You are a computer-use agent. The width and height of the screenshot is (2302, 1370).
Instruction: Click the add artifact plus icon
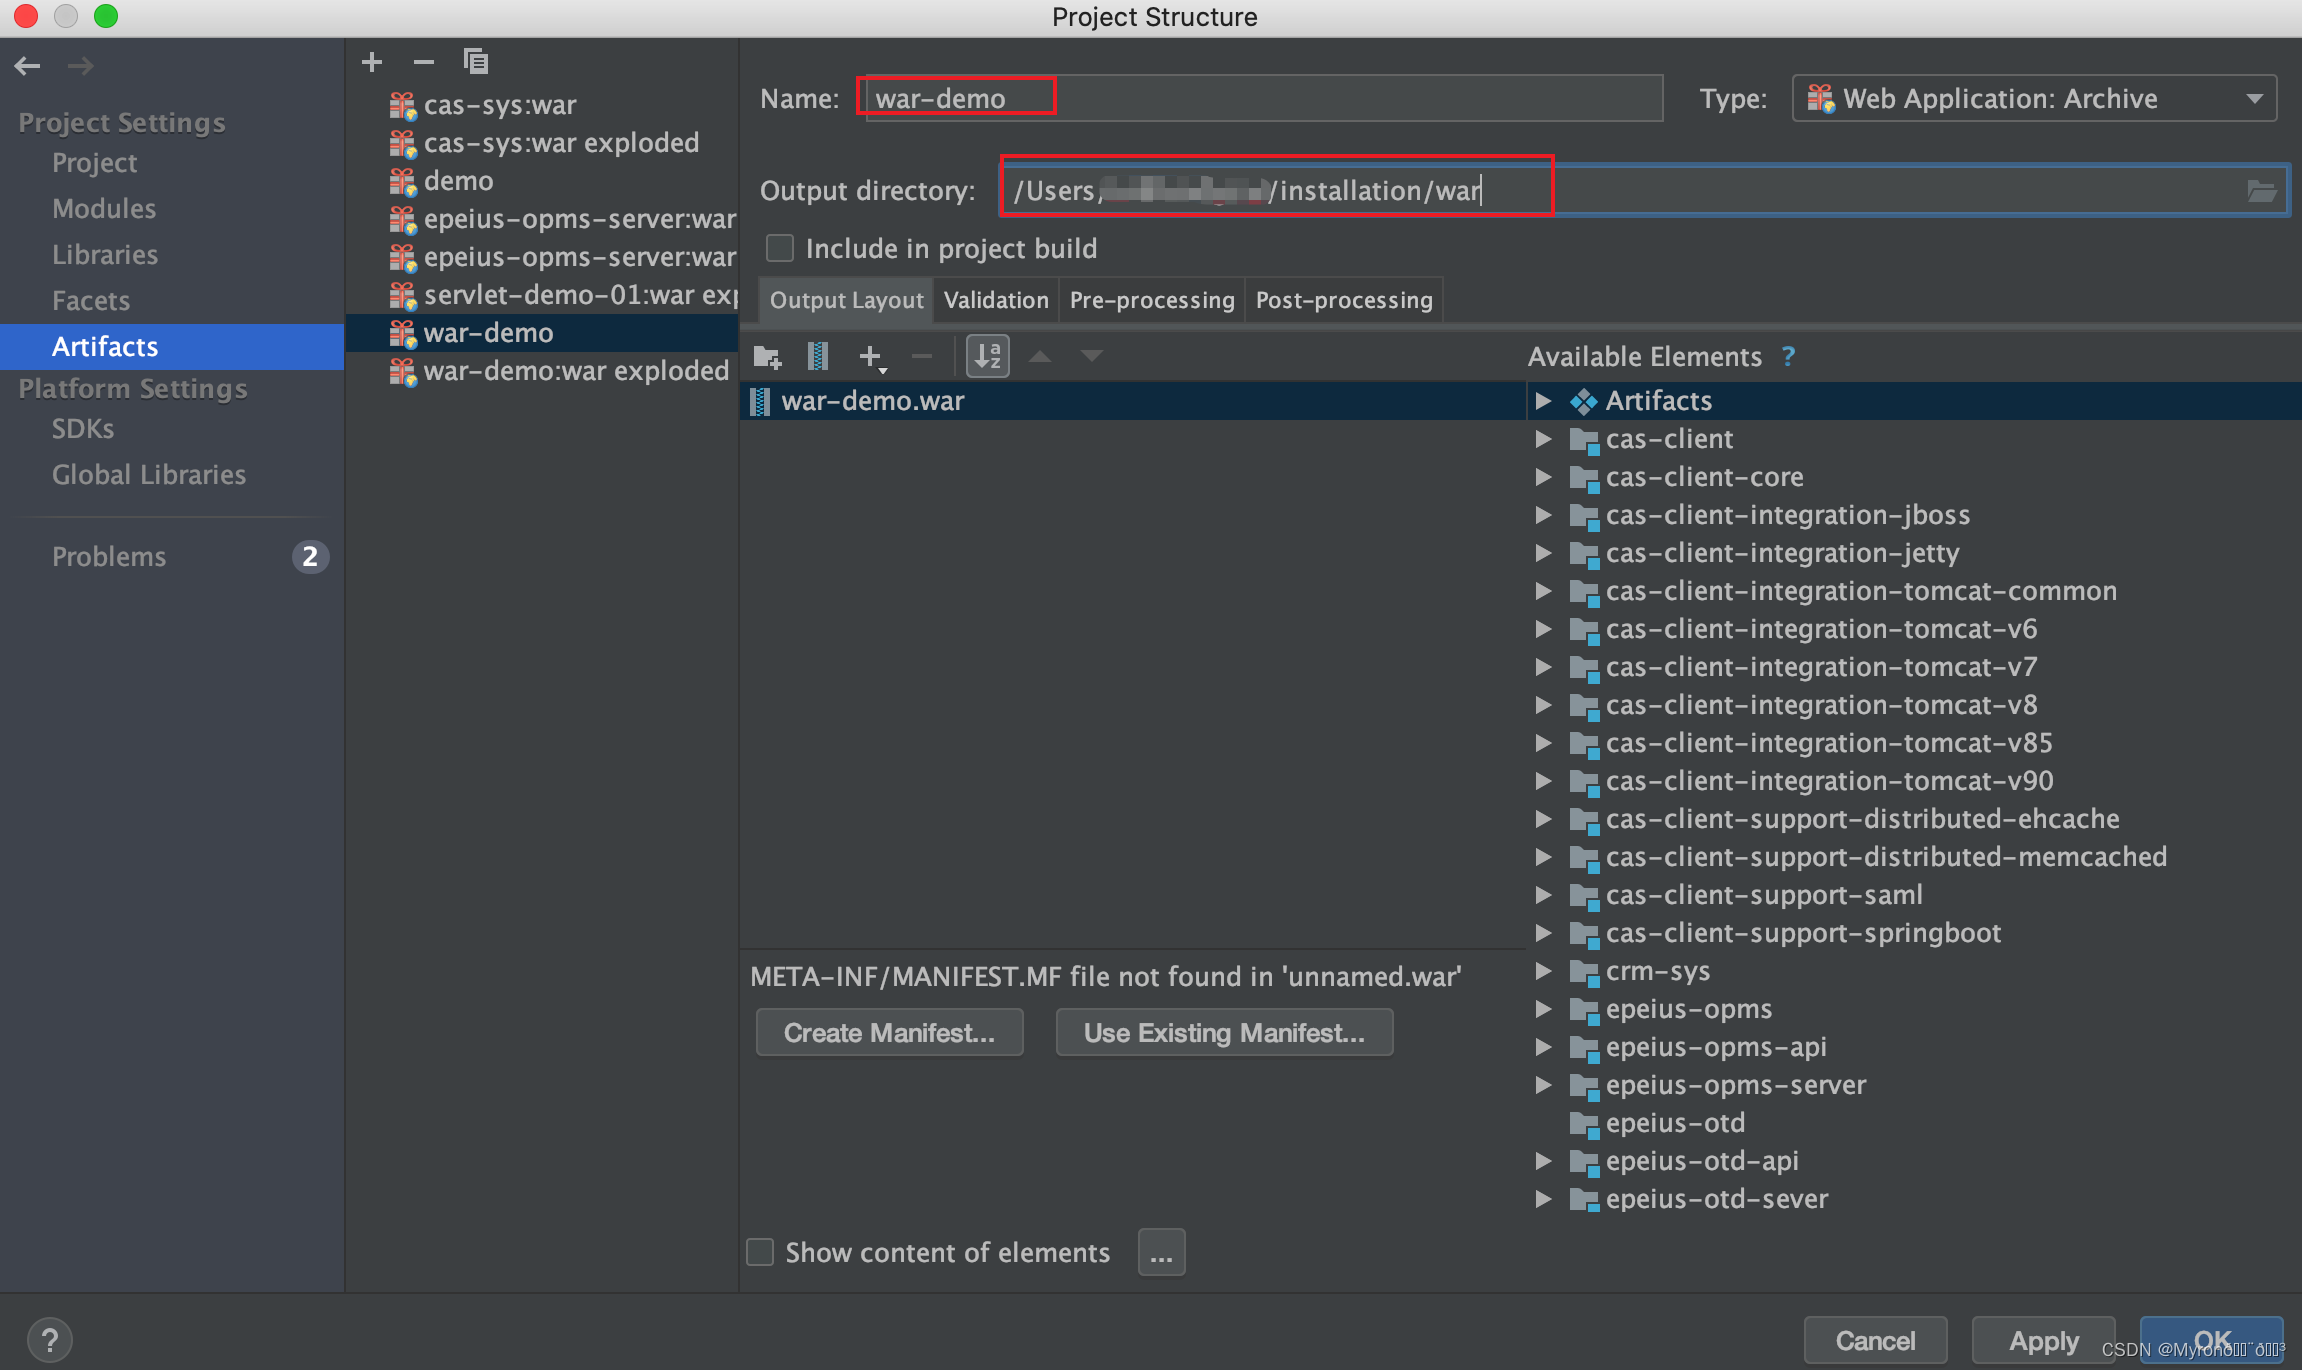[x=372, y=62]
